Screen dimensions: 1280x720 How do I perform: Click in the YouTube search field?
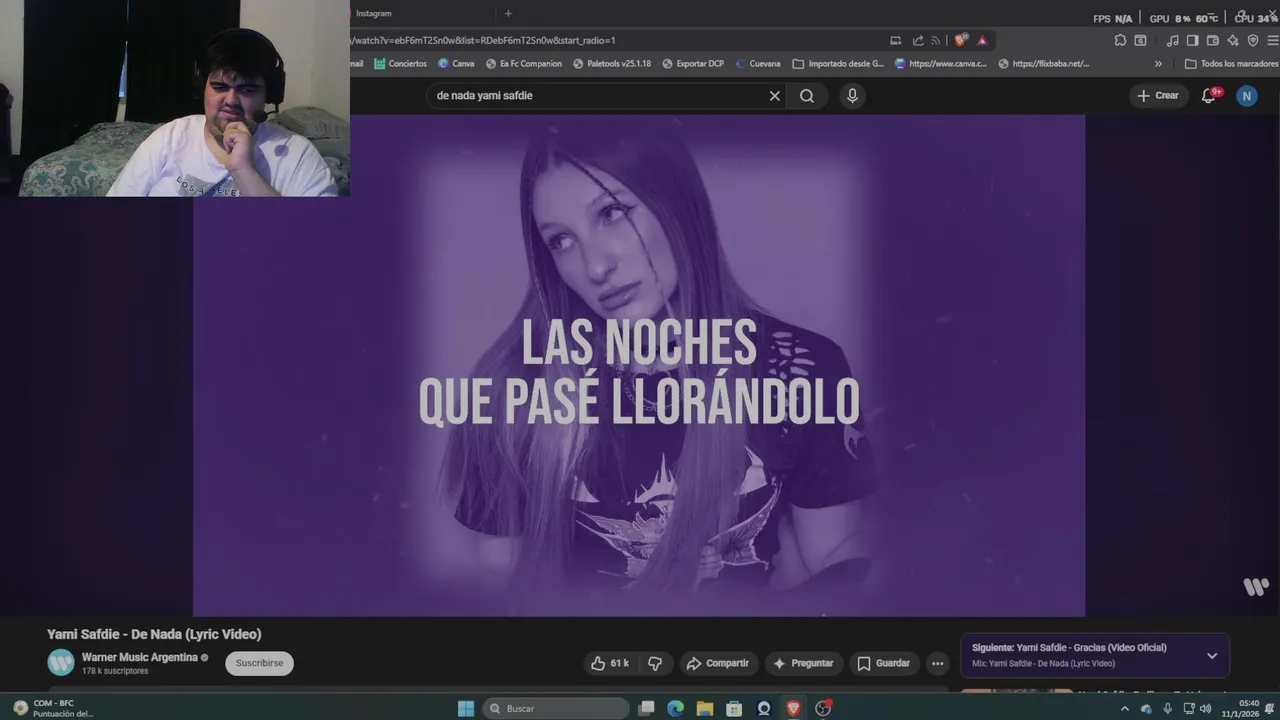click(600, 96)
